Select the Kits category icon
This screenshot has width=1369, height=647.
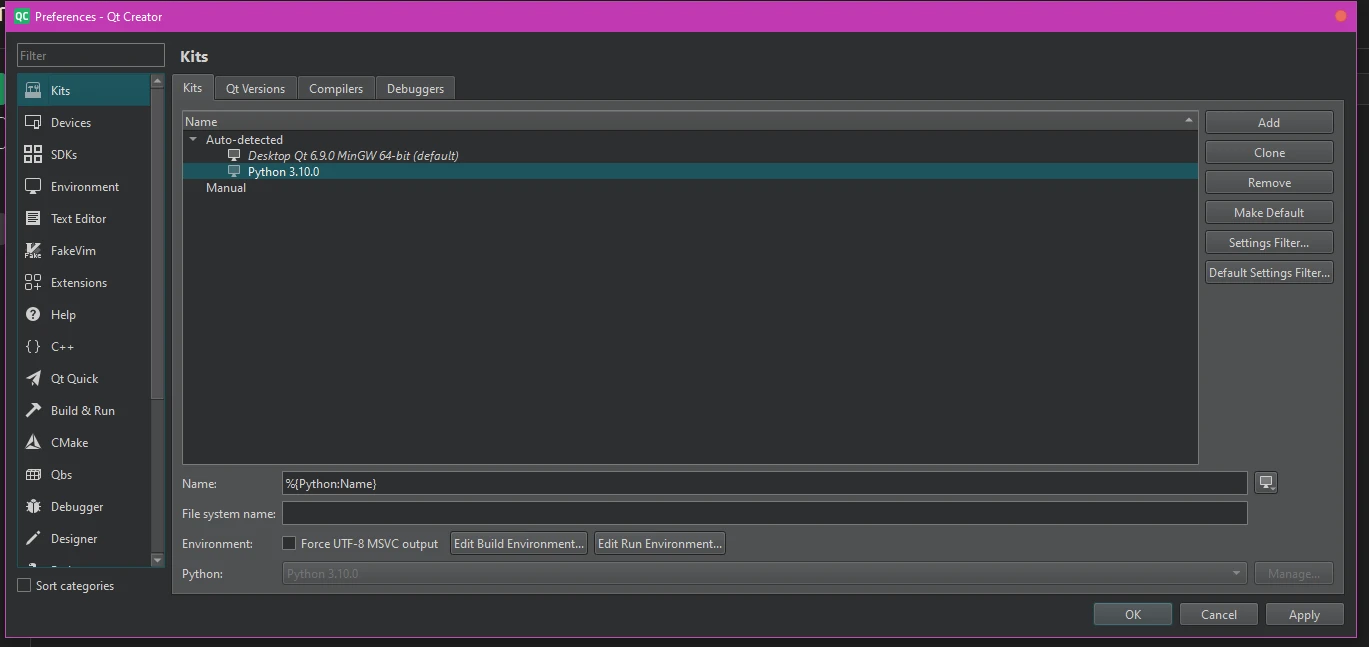point(33,90)
